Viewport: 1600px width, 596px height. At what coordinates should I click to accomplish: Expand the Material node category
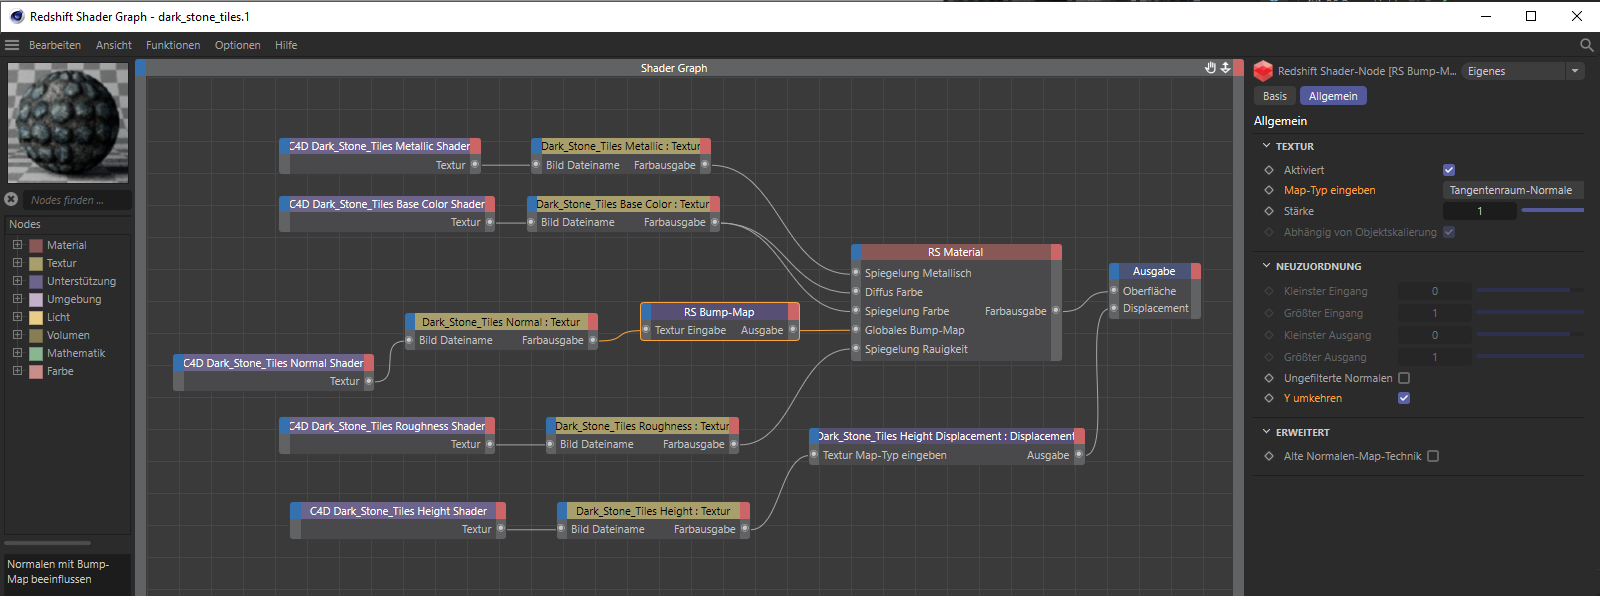coord(17,245)
